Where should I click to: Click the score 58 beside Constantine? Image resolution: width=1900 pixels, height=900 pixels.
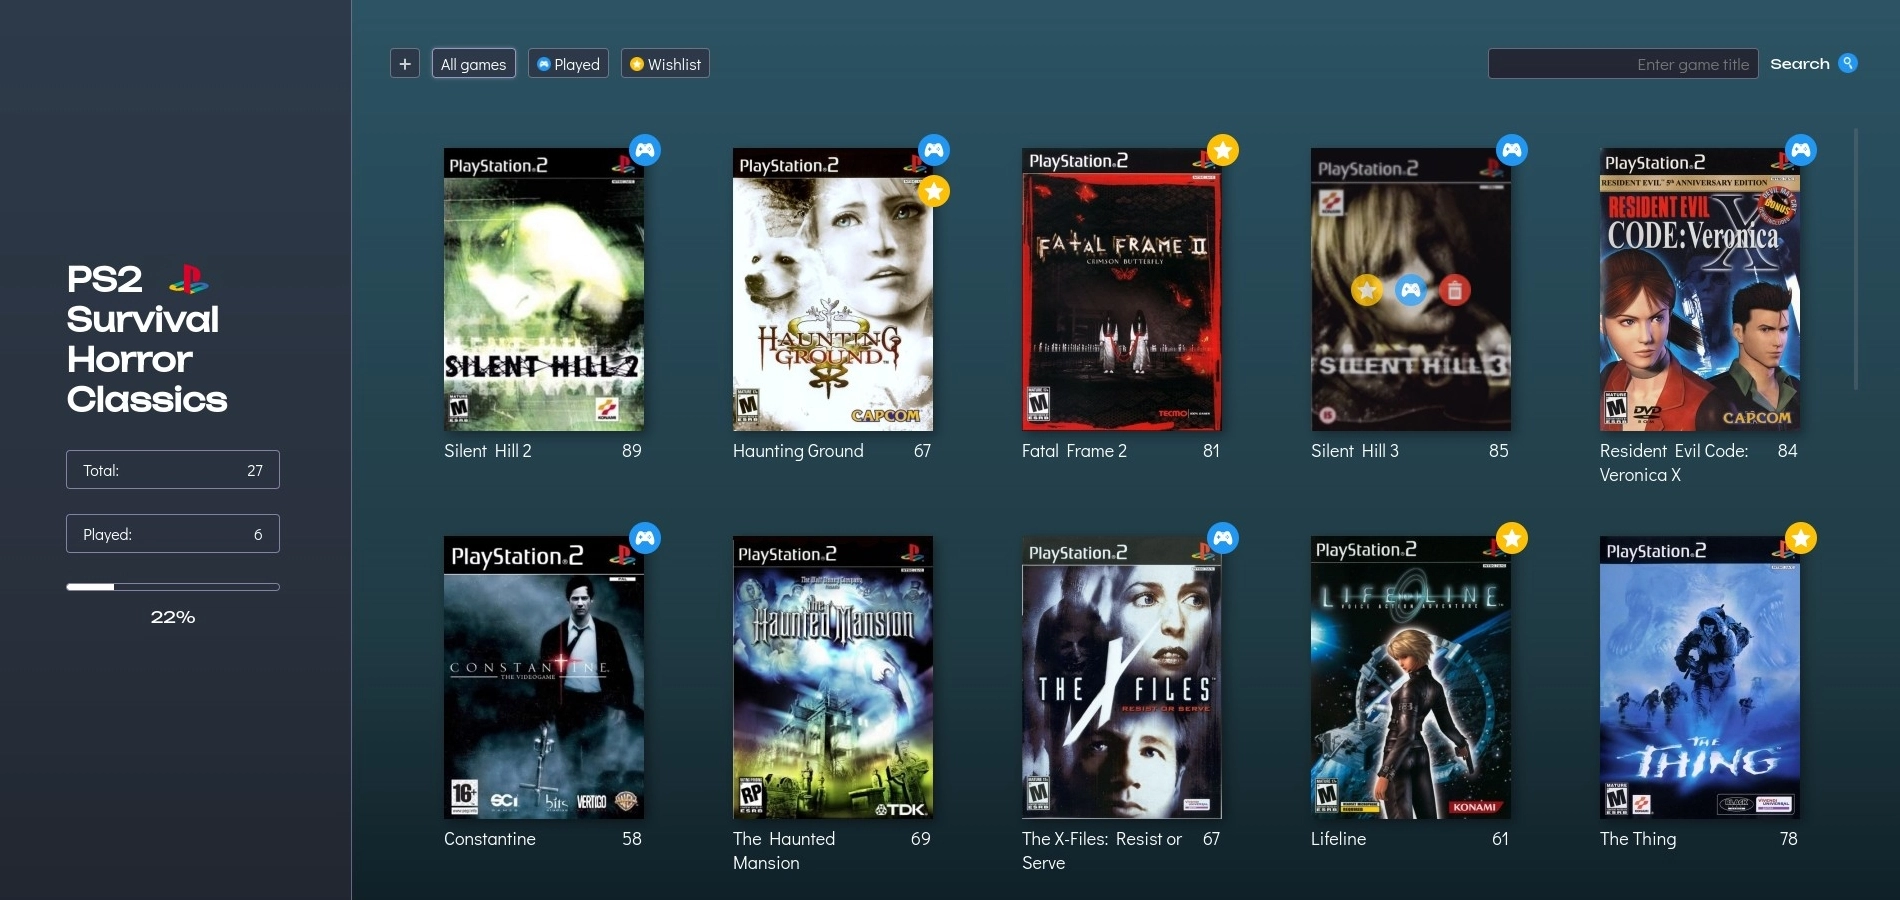(632, 839)
